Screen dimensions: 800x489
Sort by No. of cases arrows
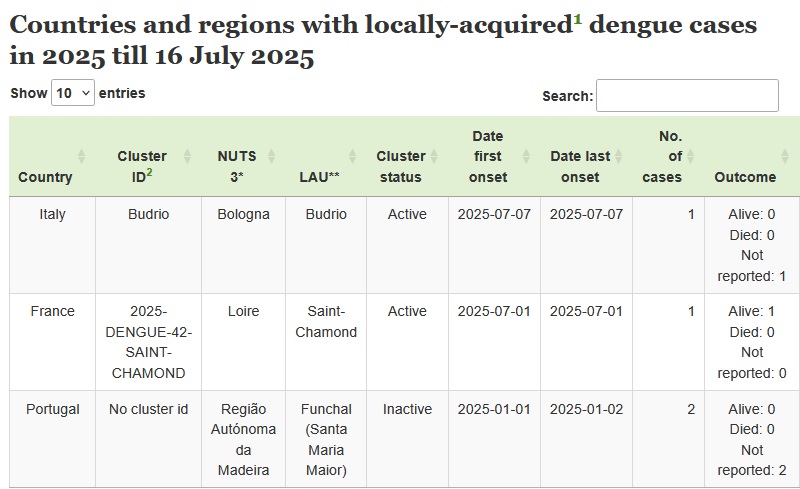pyautogui.click(x=690, y=156)
